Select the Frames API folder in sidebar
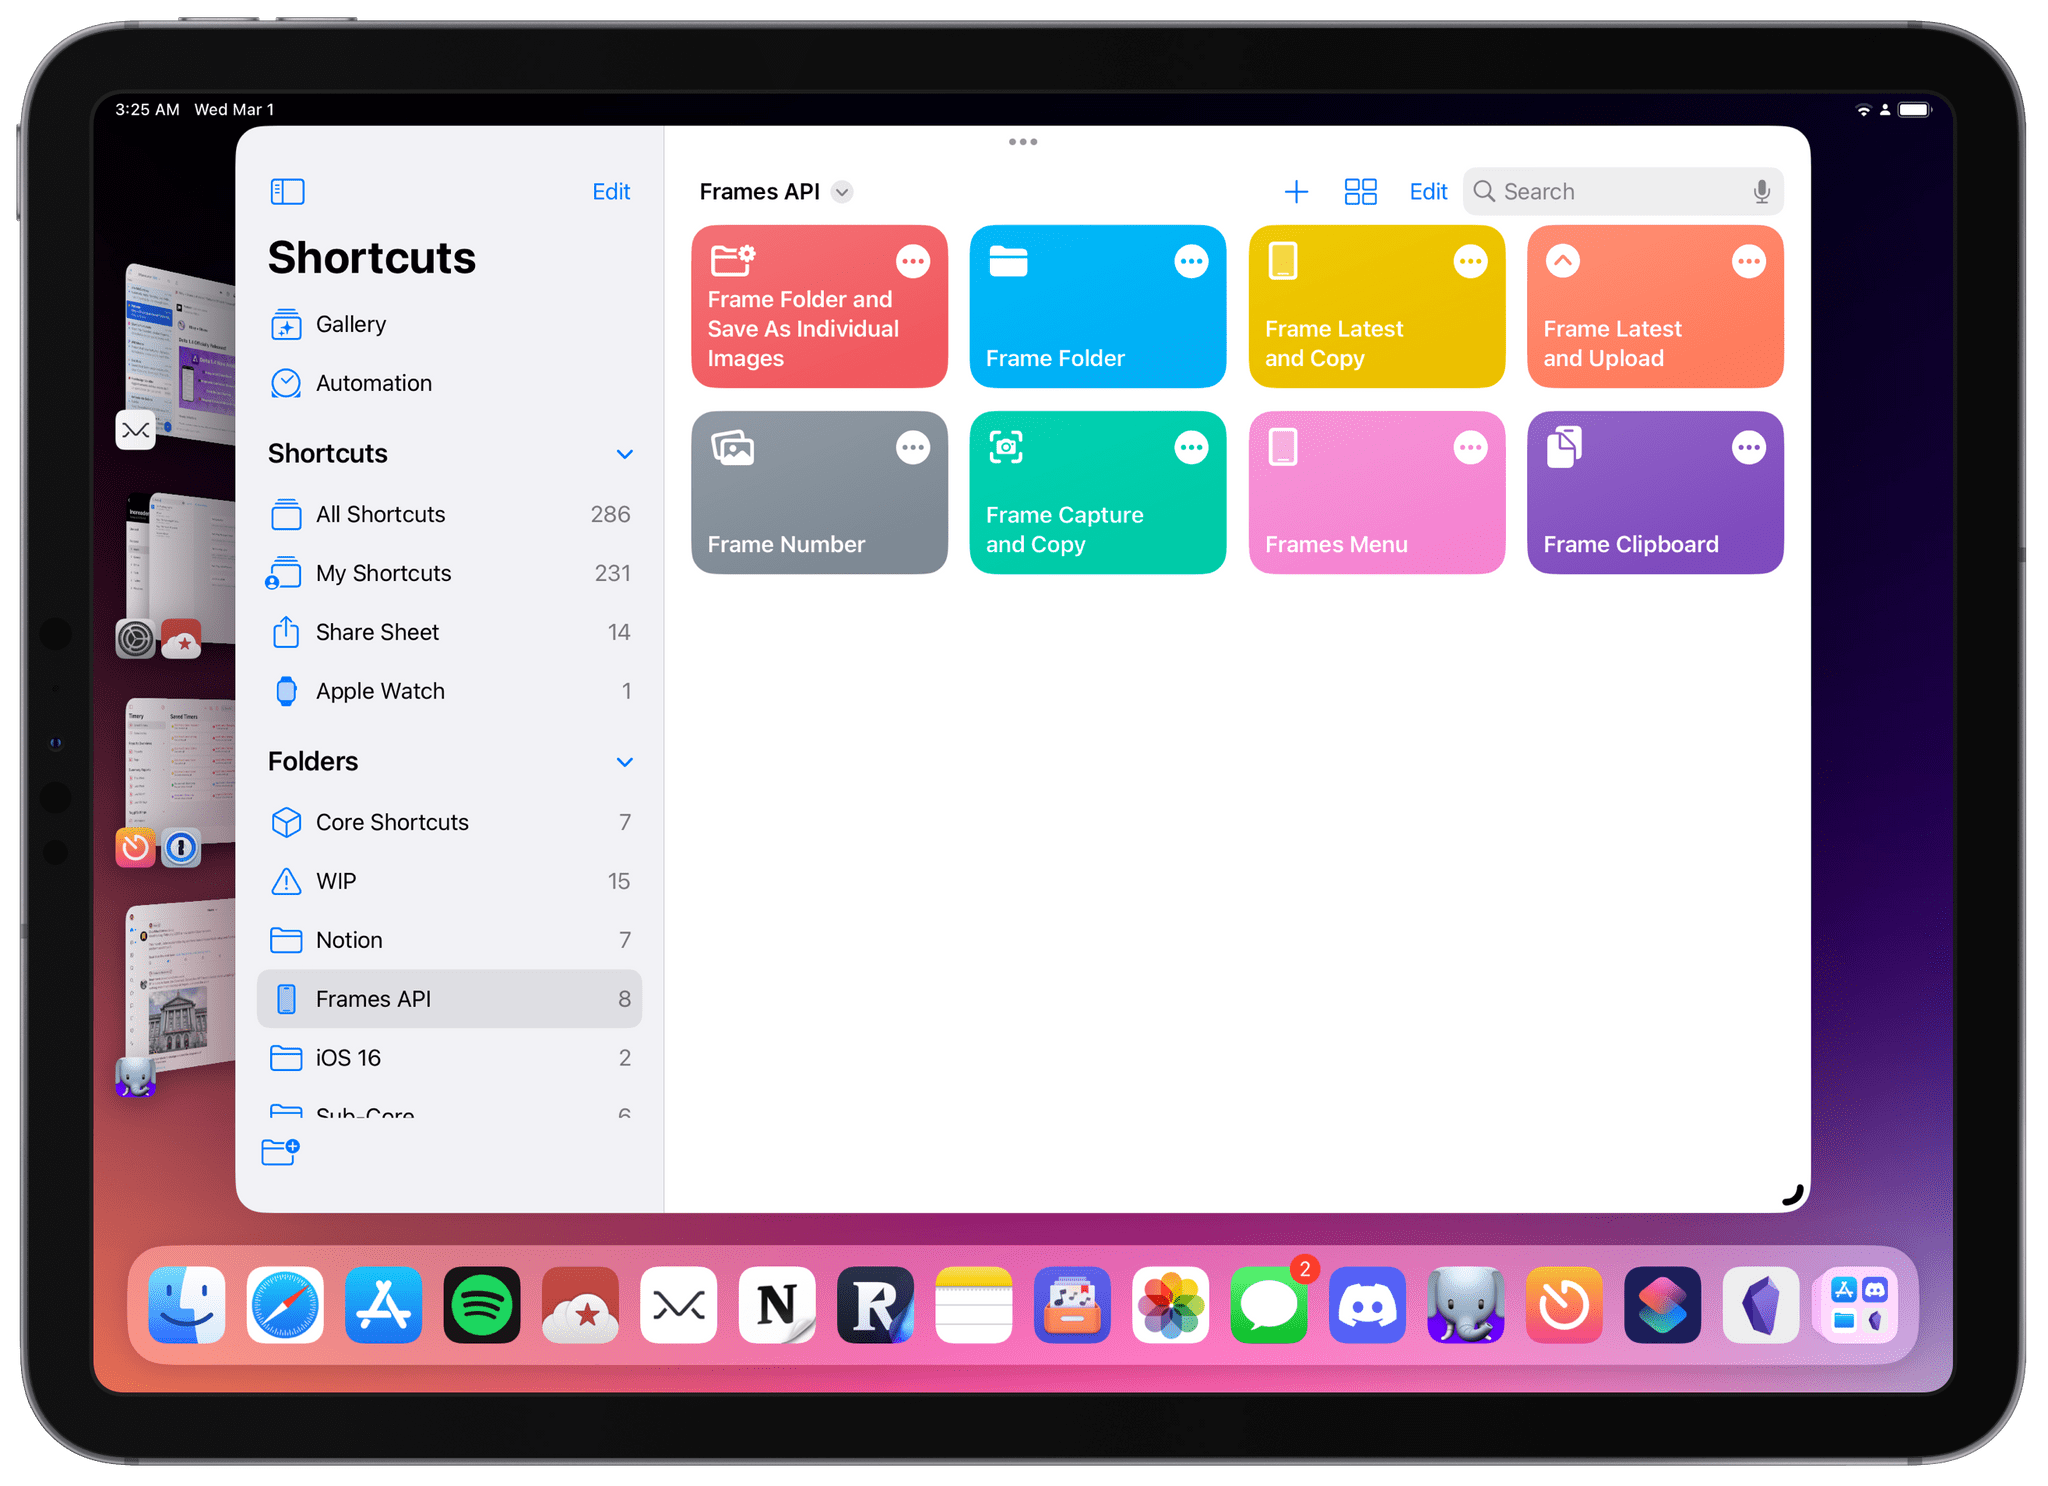The image size is (2048, 1486). (450, 998)
